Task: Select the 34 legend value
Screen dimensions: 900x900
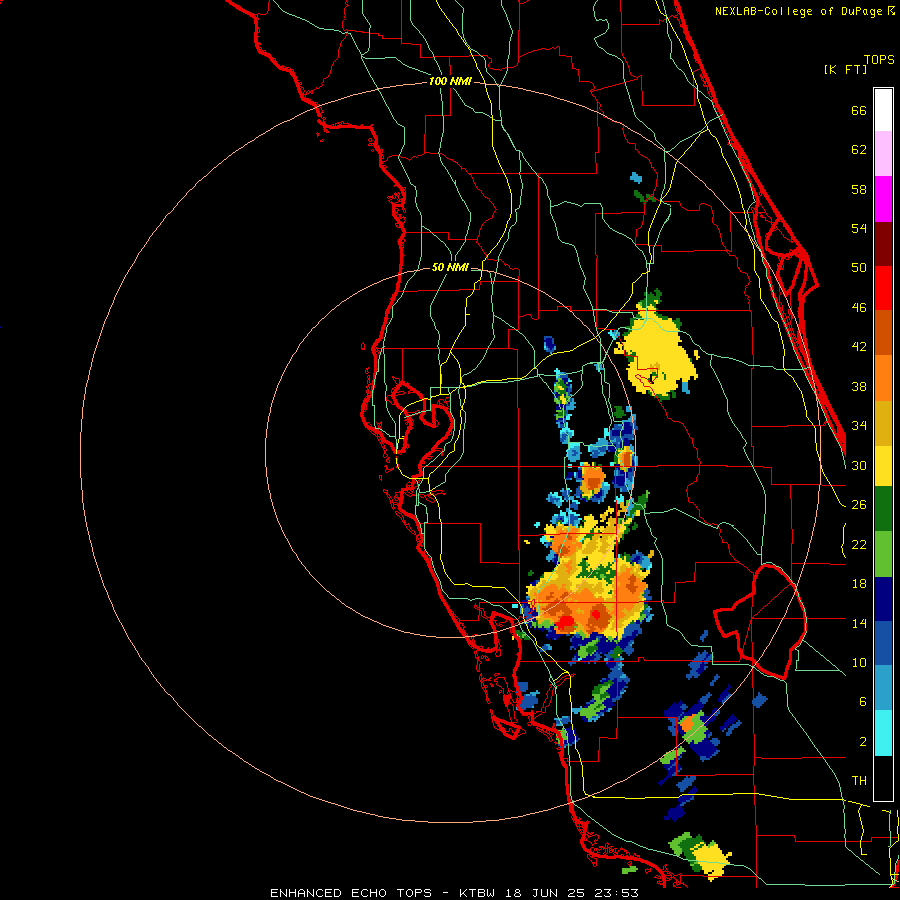Action: (x=859, y=426)
